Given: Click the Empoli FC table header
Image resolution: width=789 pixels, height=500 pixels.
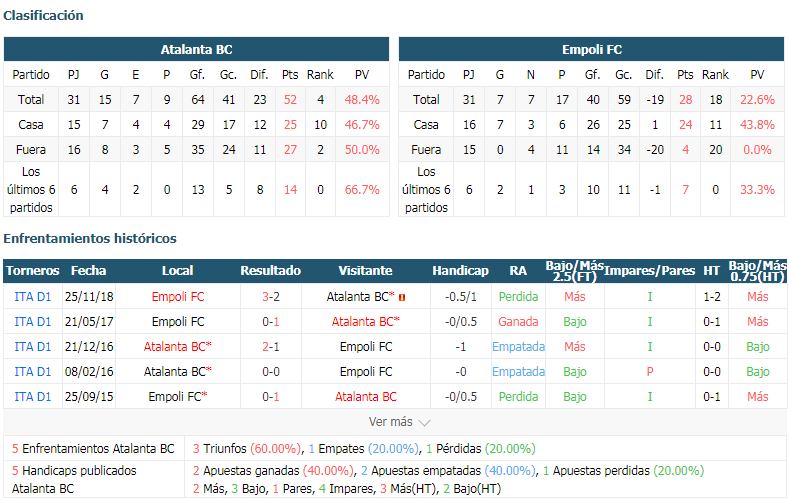Looking at the screenshot, I should tap(592, 49).
